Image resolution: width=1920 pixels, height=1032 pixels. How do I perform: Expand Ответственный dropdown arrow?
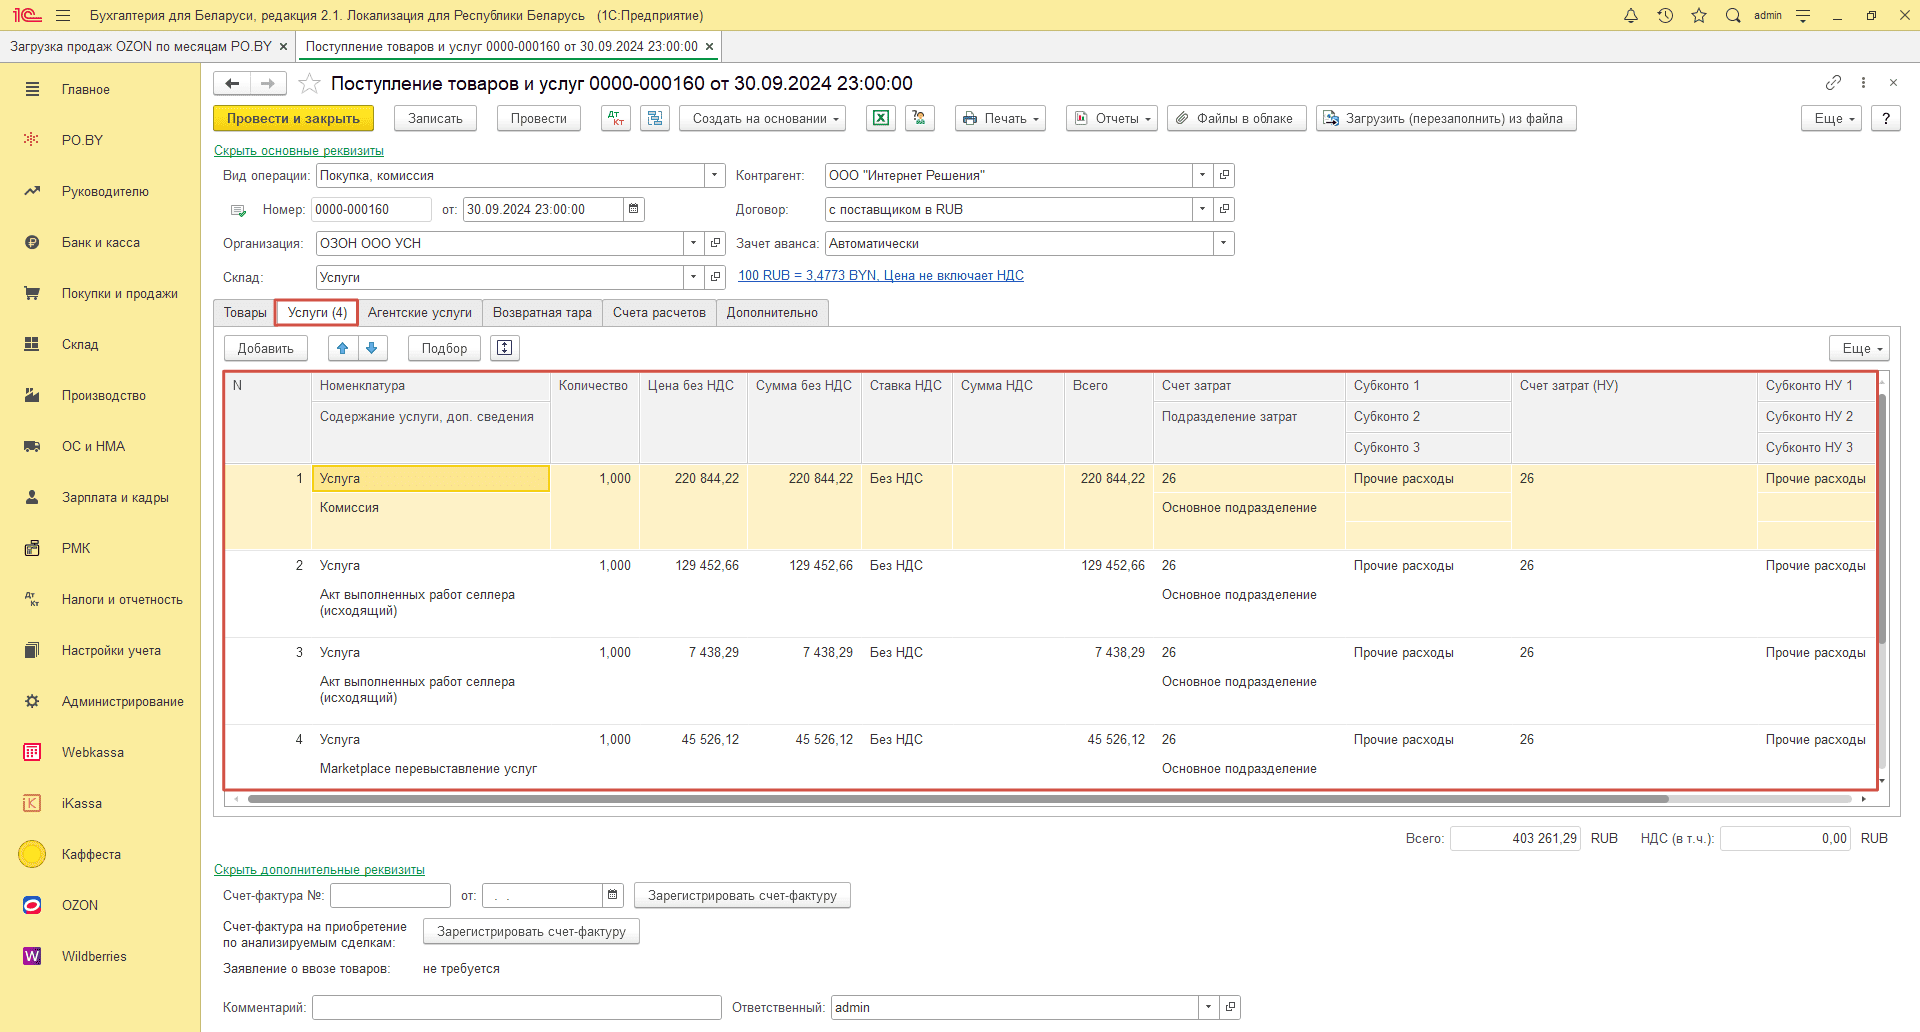coord(1208,1007)
